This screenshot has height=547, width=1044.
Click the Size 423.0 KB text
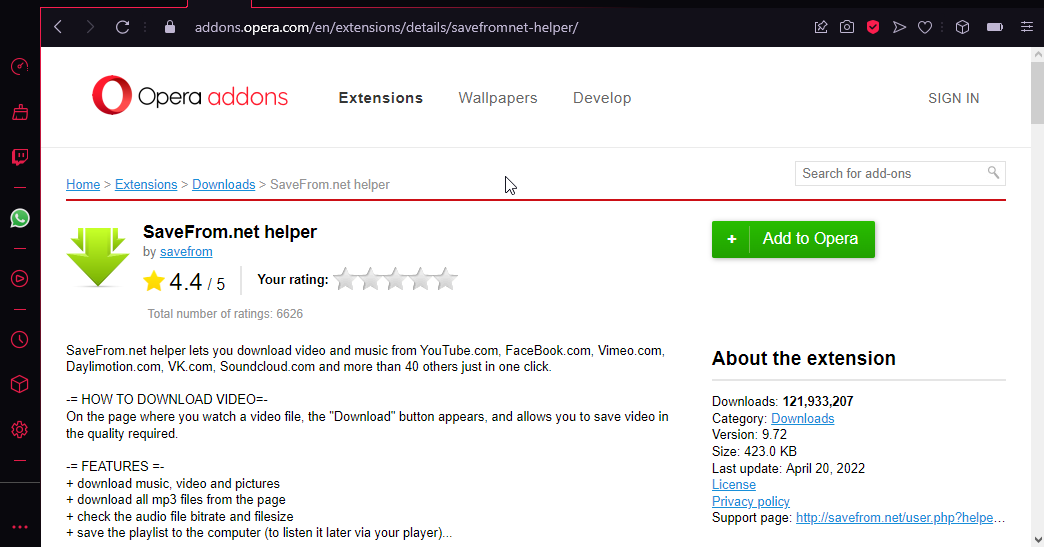pos(754,451)
